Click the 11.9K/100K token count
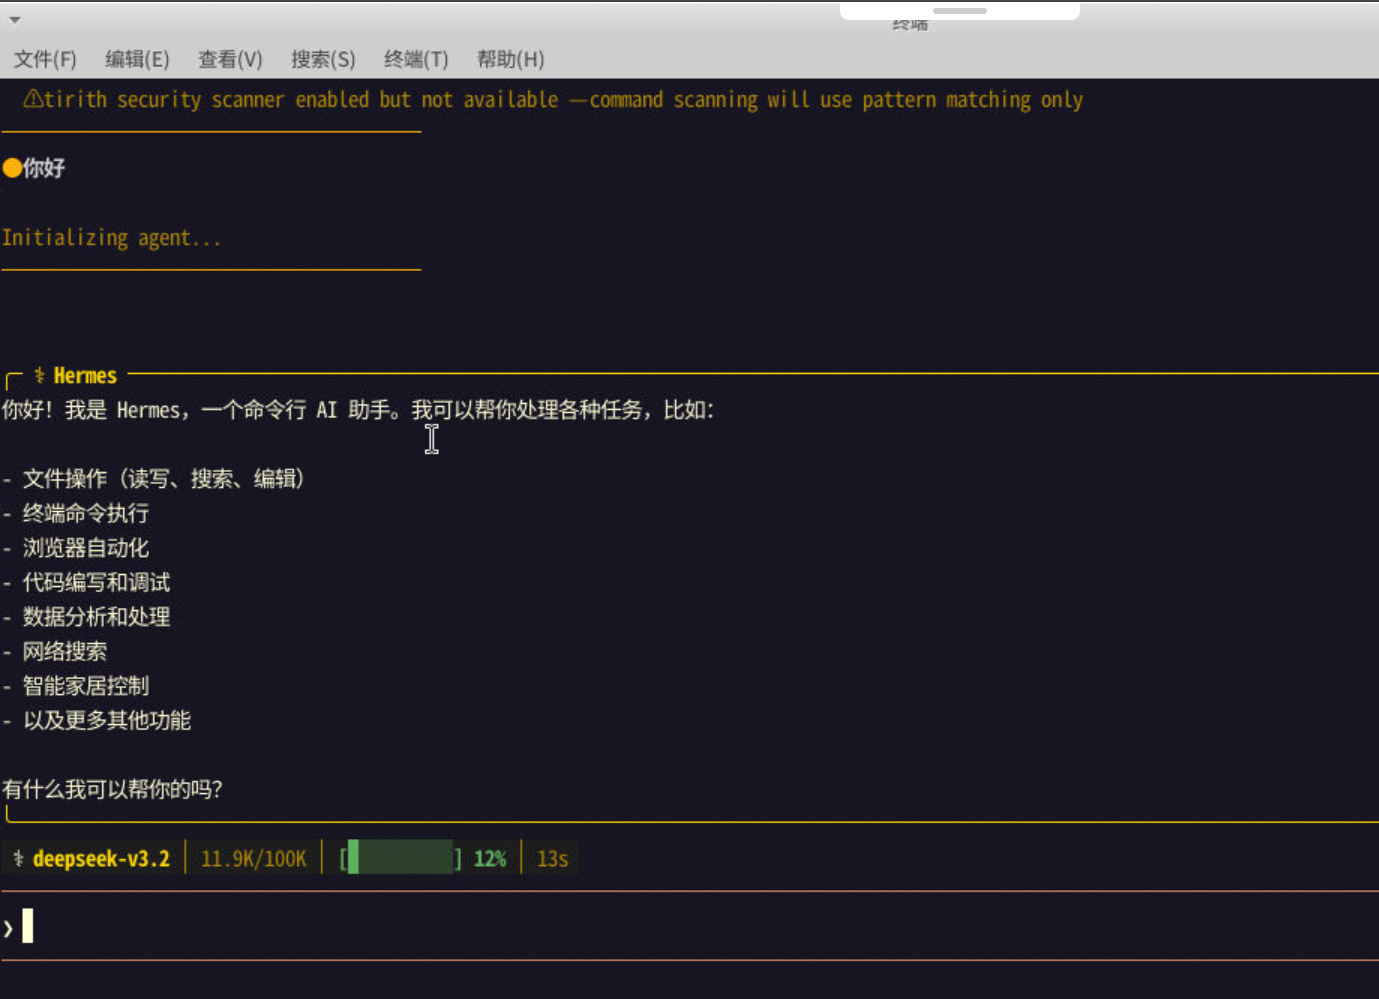 [253, 858]
